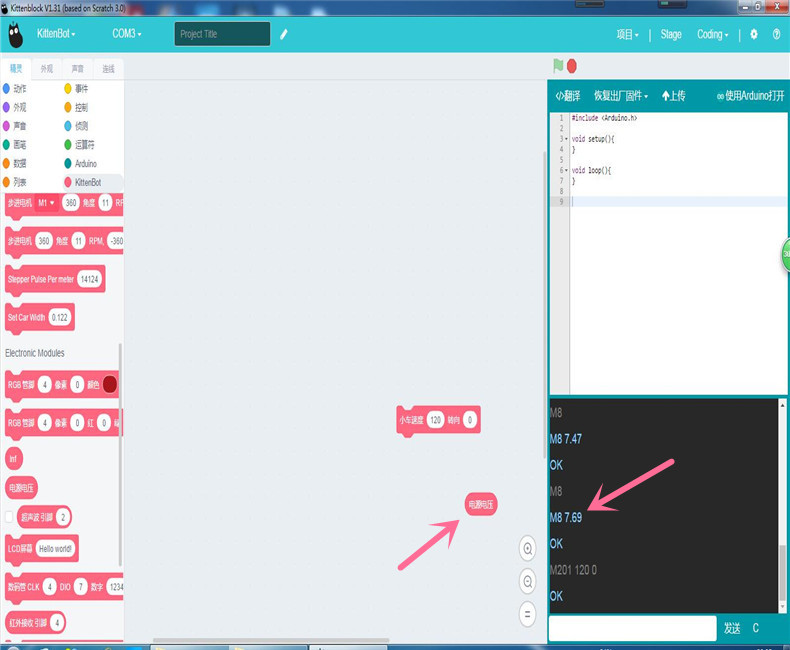Click 发送 to send serial command
The width and height of the screenshot is (790, 650).
(x=732, y=628)
